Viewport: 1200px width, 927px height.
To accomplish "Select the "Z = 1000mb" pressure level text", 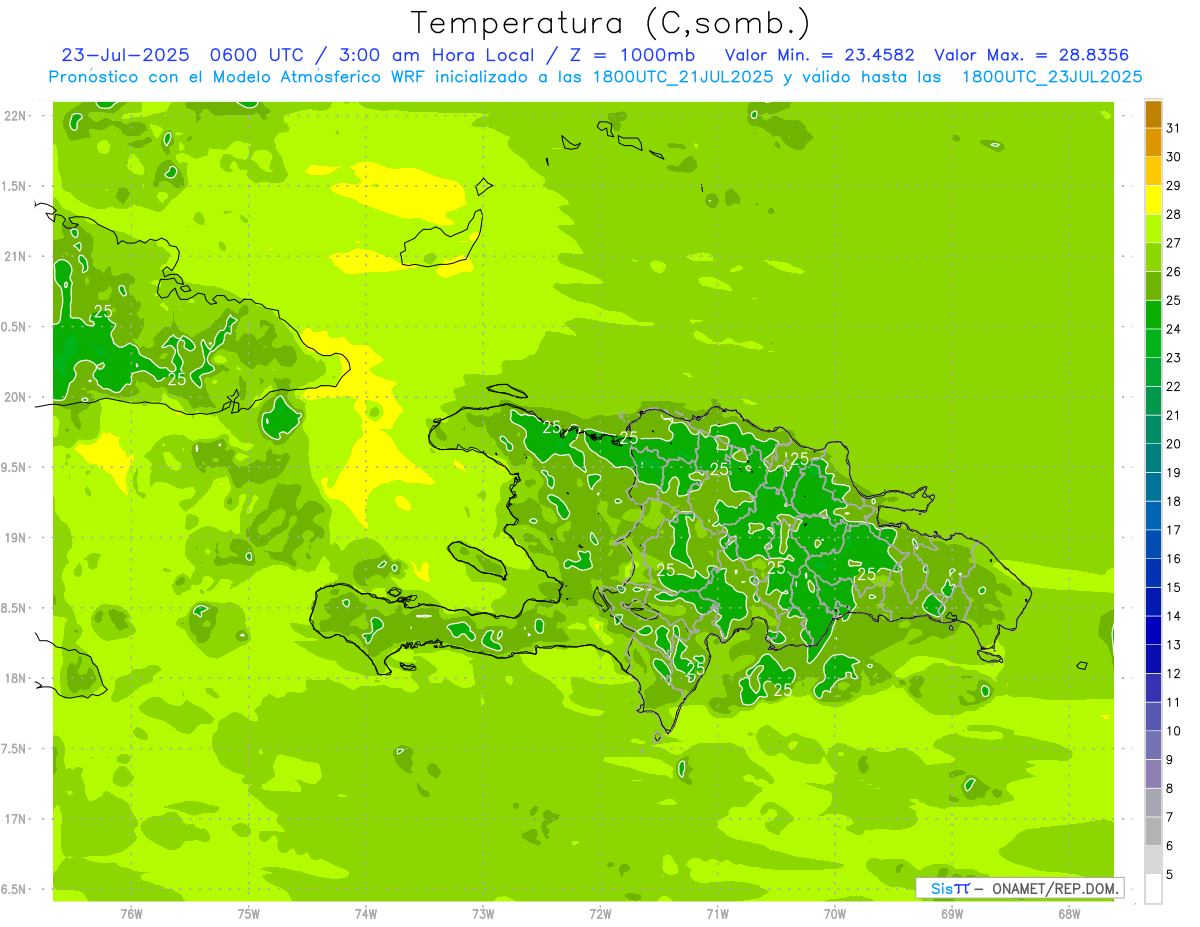I will coord(632,55).
